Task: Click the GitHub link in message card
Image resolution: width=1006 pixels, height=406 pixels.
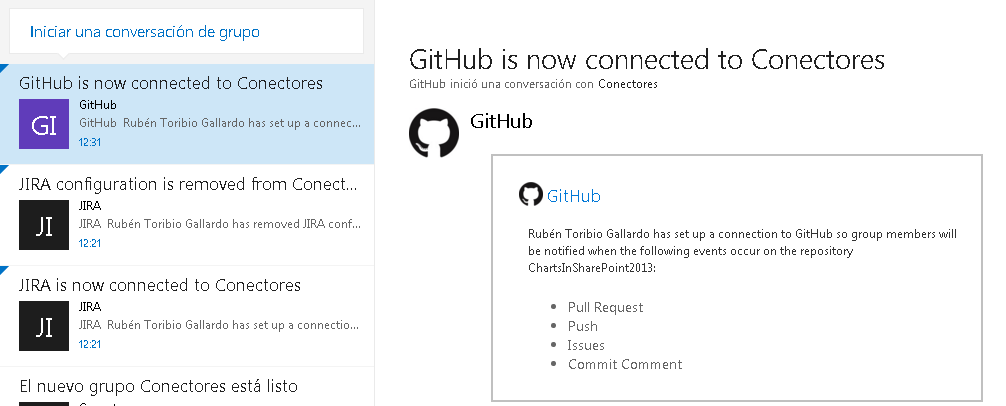Action: click(x=573, y=196)
